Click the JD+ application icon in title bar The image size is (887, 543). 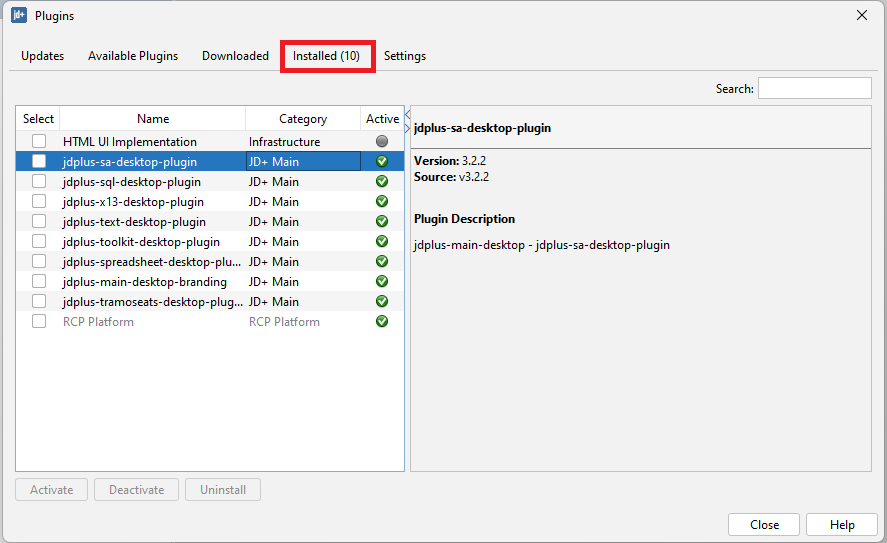[19, 16]
